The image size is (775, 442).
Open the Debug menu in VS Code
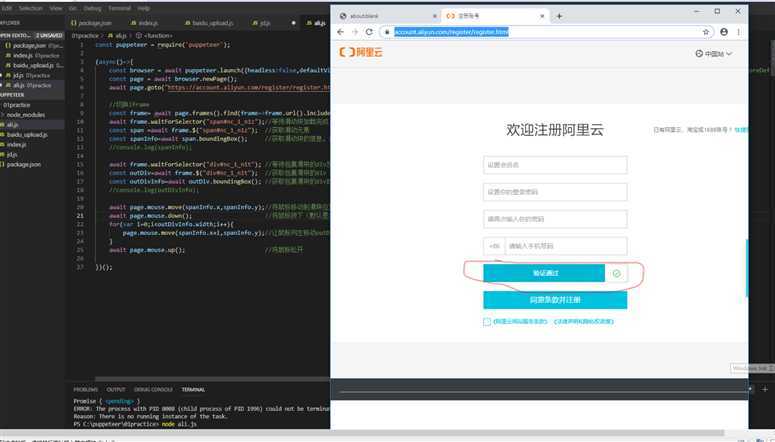coord(92,8)
